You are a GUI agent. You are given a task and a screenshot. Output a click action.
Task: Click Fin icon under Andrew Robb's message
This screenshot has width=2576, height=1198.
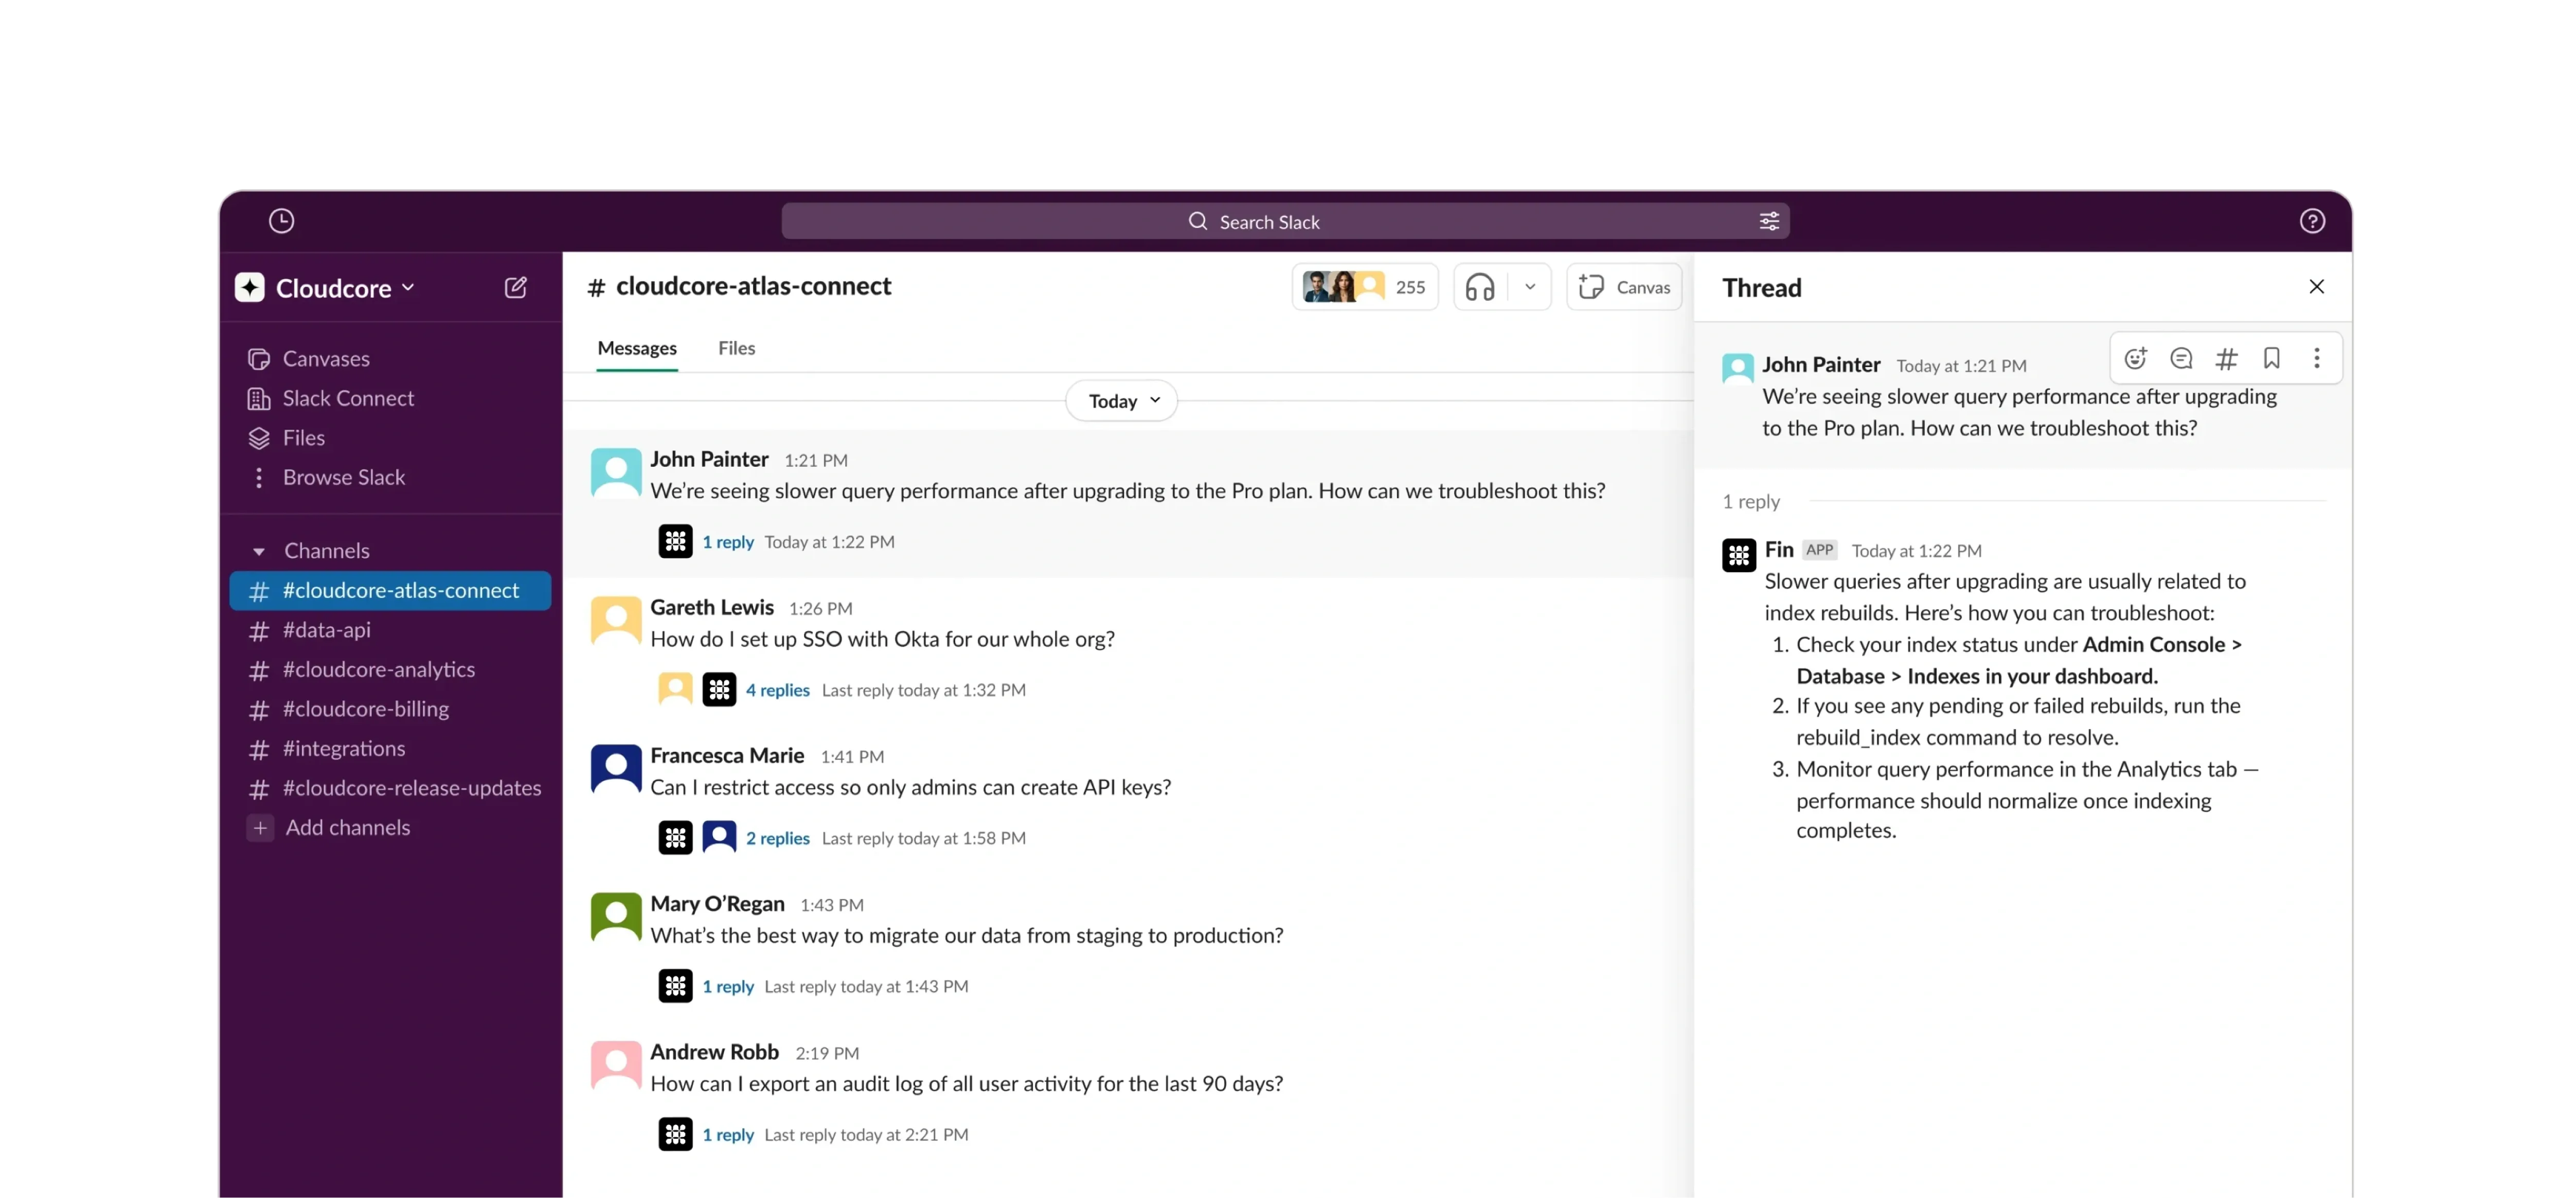pos(675,1134)
